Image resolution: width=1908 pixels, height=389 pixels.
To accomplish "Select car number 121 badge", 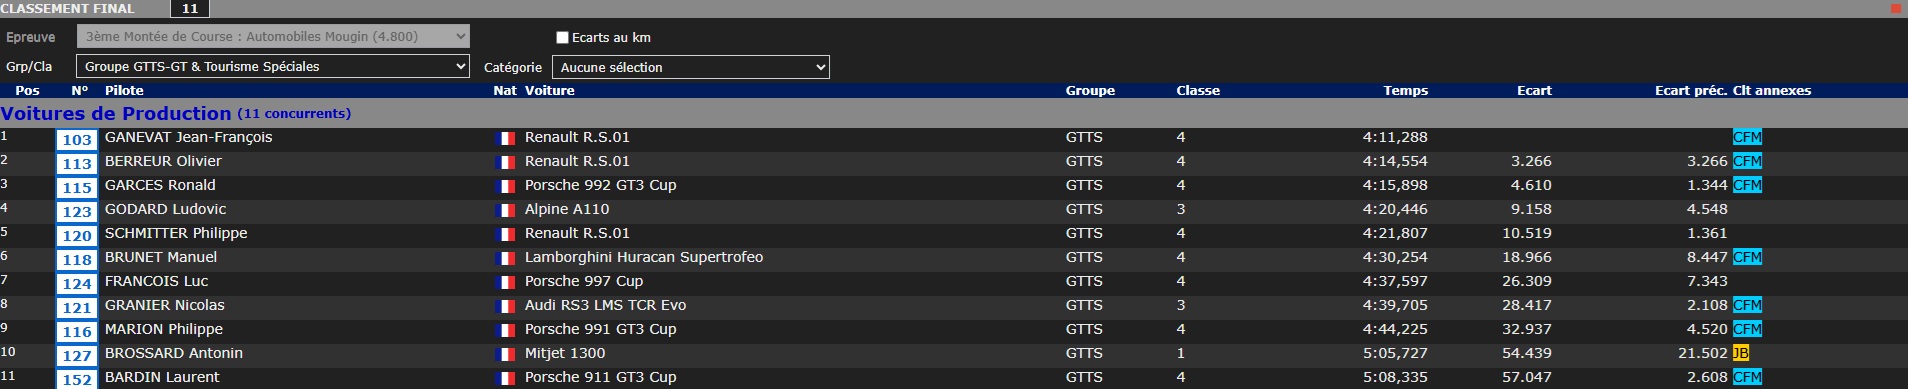I will tap(77, 308).
